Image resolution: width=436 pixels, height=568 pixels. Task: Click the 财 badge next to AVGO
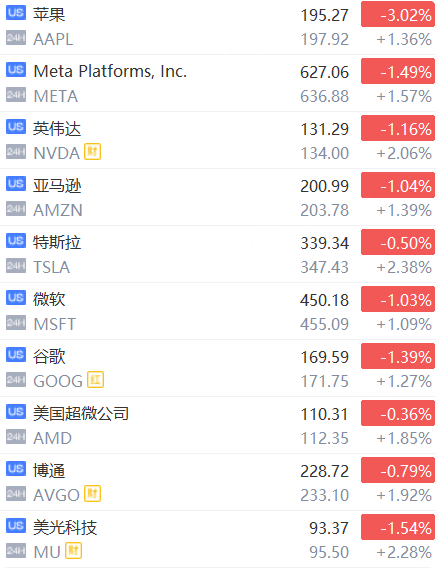click(x=92, y=494)
